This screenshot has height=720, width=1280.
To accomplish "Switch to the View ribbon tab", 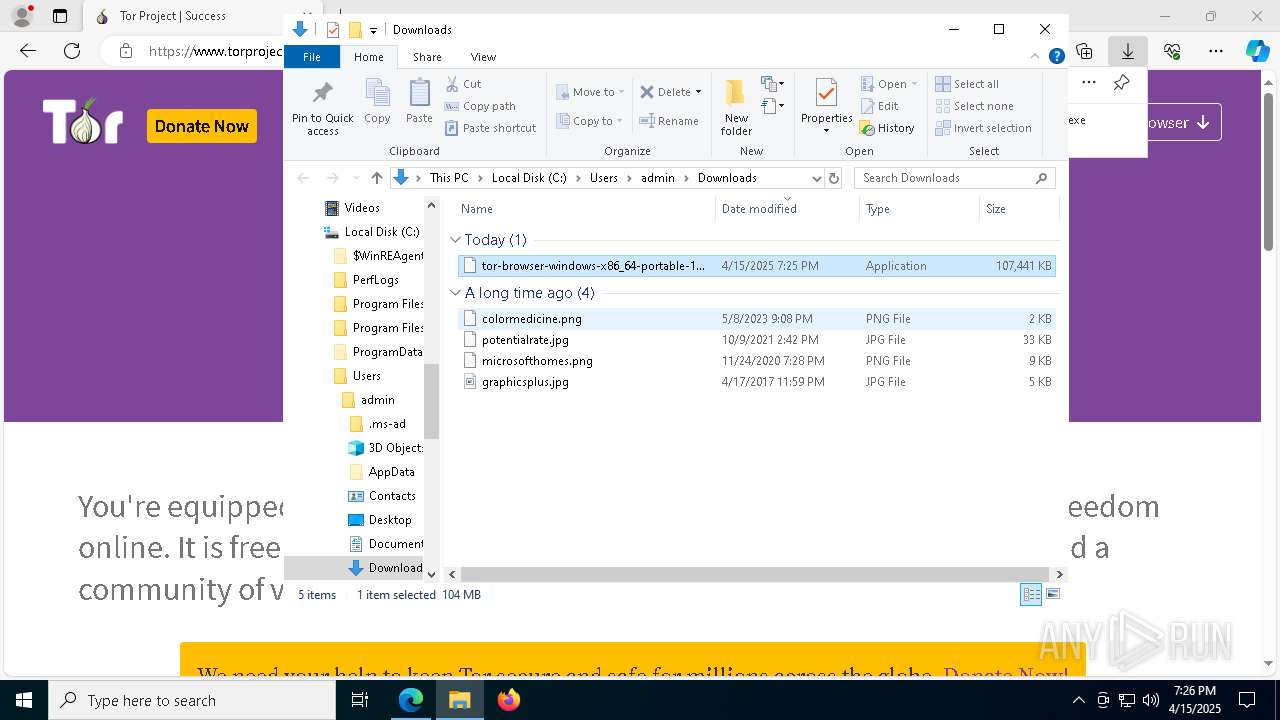I will [483, 57].
